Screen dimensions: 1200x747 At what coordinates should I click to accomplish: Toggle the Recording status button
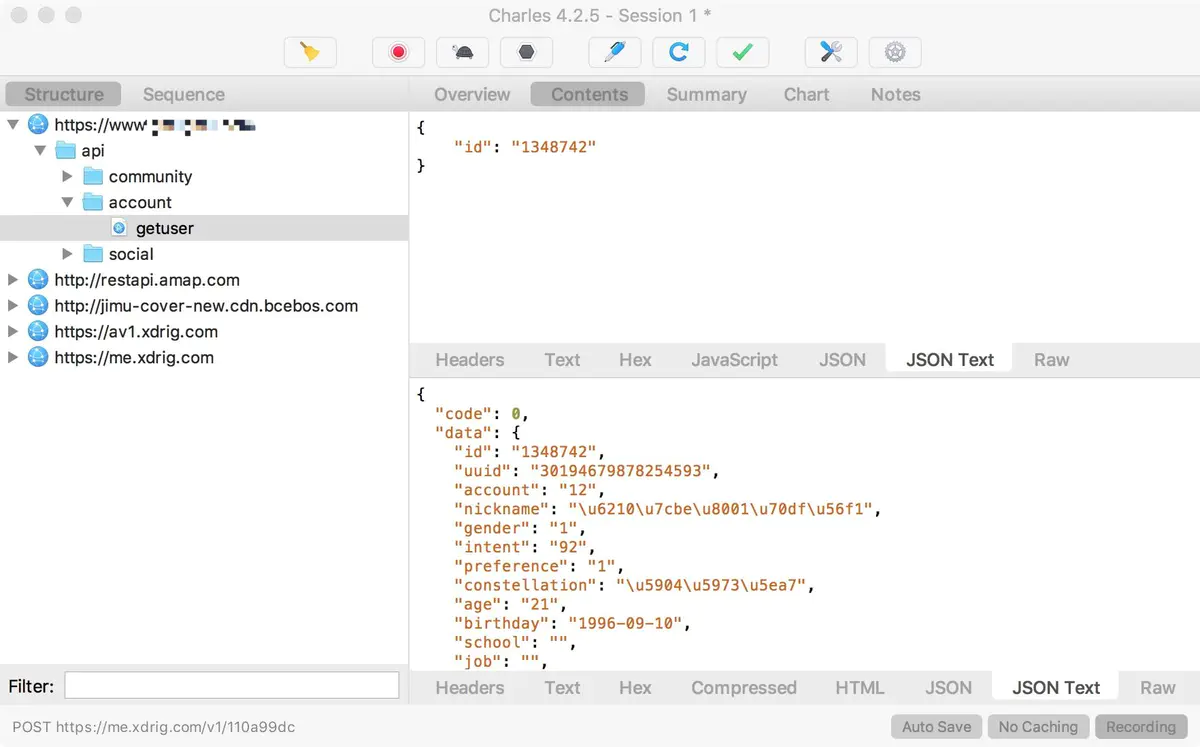[x=1140, y=727]
